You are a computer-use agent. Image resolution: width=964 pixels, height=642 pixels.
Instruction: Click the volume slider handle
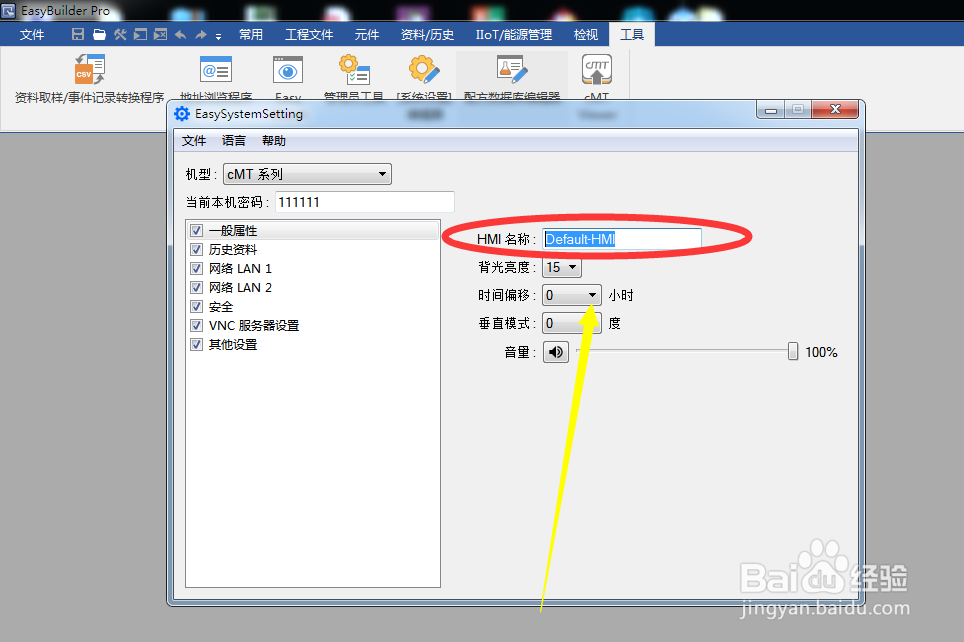click(x=793, y=351)
